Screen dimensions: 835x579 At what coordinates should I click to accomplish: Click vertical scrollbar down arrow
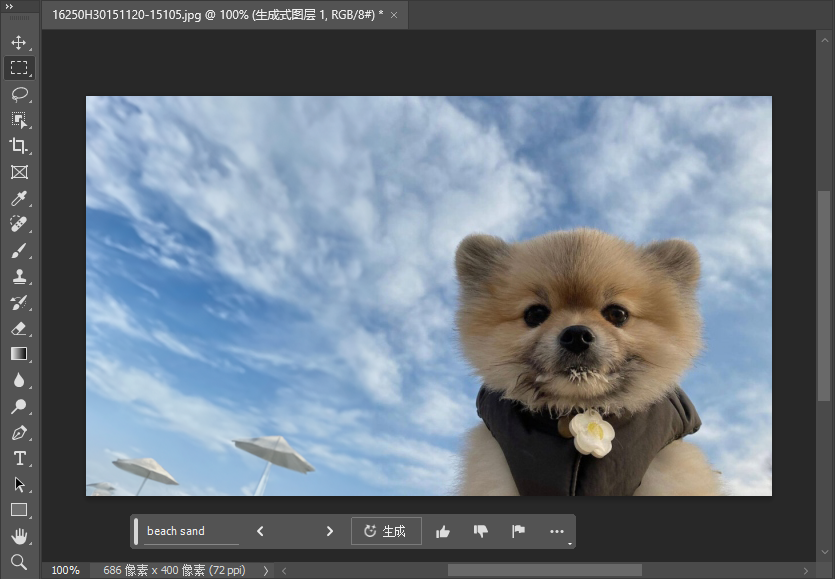click(x=824, y=552)
